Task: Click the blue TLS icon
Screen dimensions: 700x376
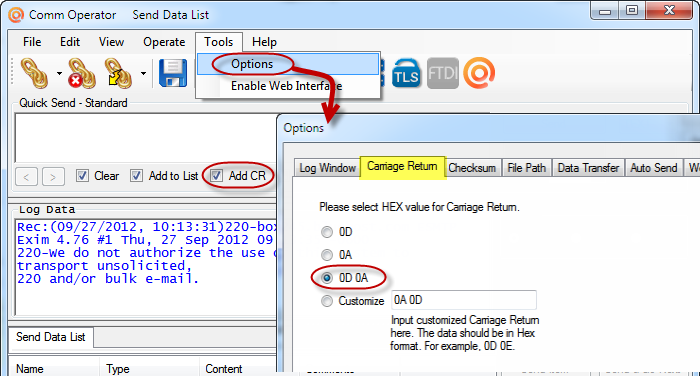Action: 406,73
